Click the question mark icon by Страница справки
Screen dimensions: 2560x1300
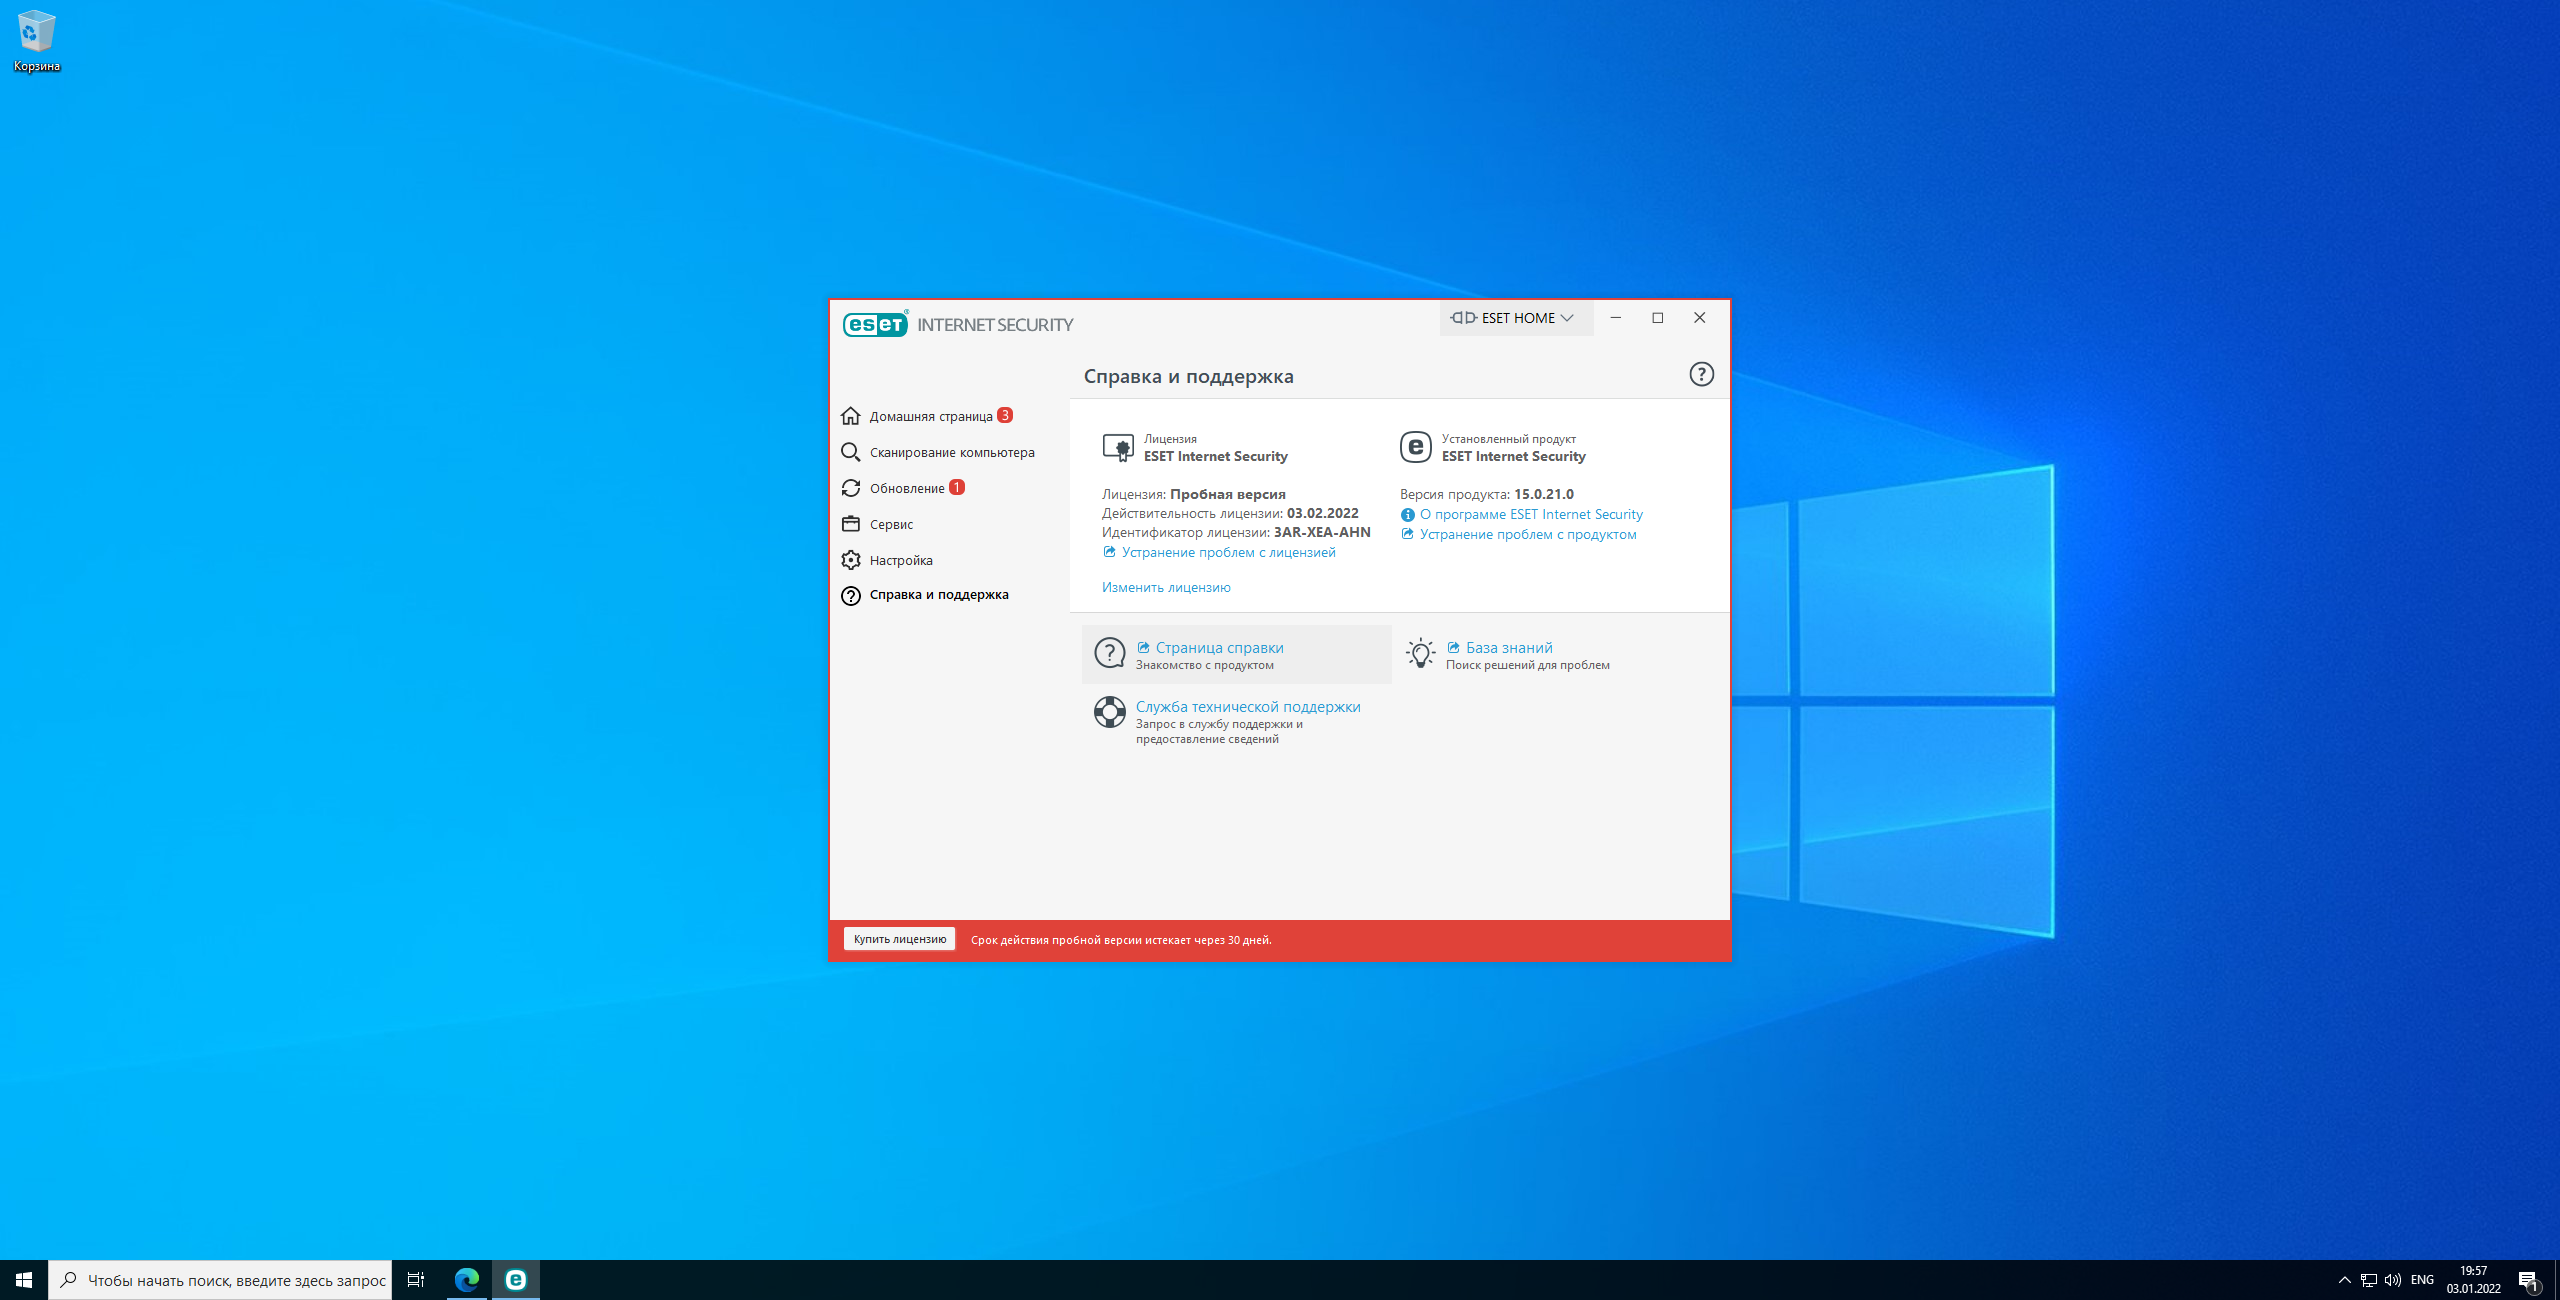click(x=1110, y=653)
